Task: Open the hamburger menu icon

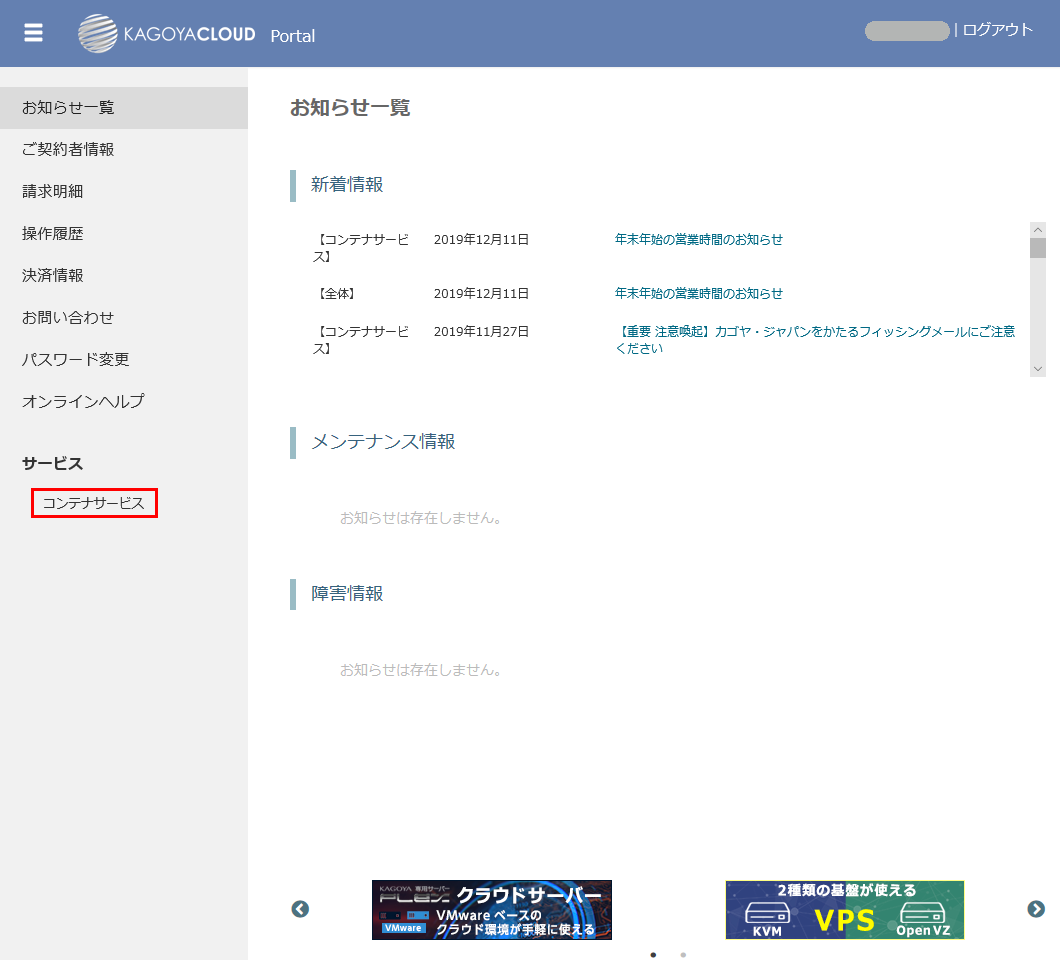Action: (x=33, y=33)
